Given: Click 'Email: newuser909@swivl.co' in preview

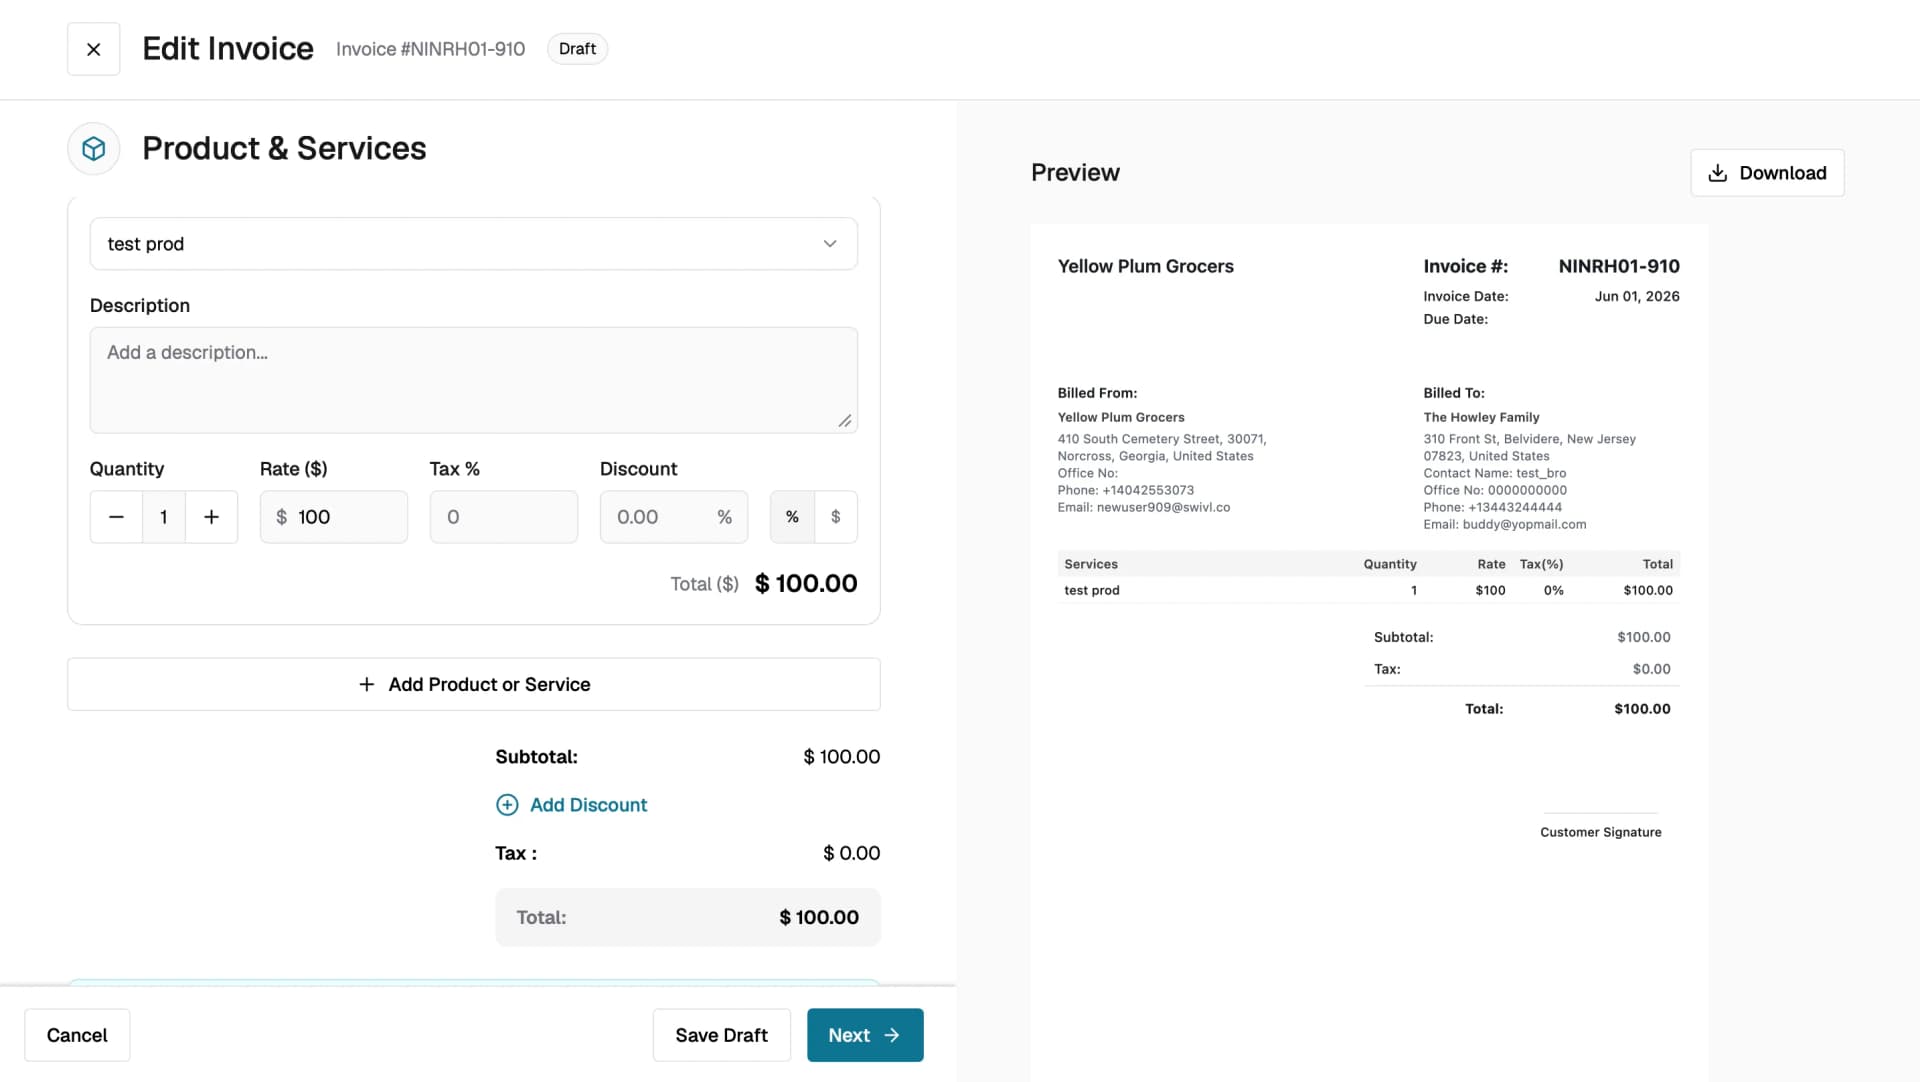Looking at the screenshot, I should (x=1143, y=507).
